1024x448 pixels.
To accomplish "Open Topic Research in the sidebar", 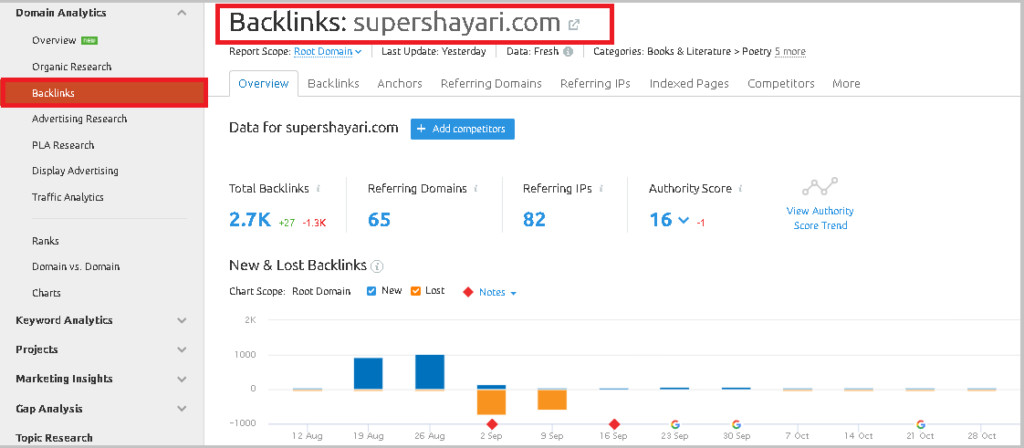I will (54, 438).
